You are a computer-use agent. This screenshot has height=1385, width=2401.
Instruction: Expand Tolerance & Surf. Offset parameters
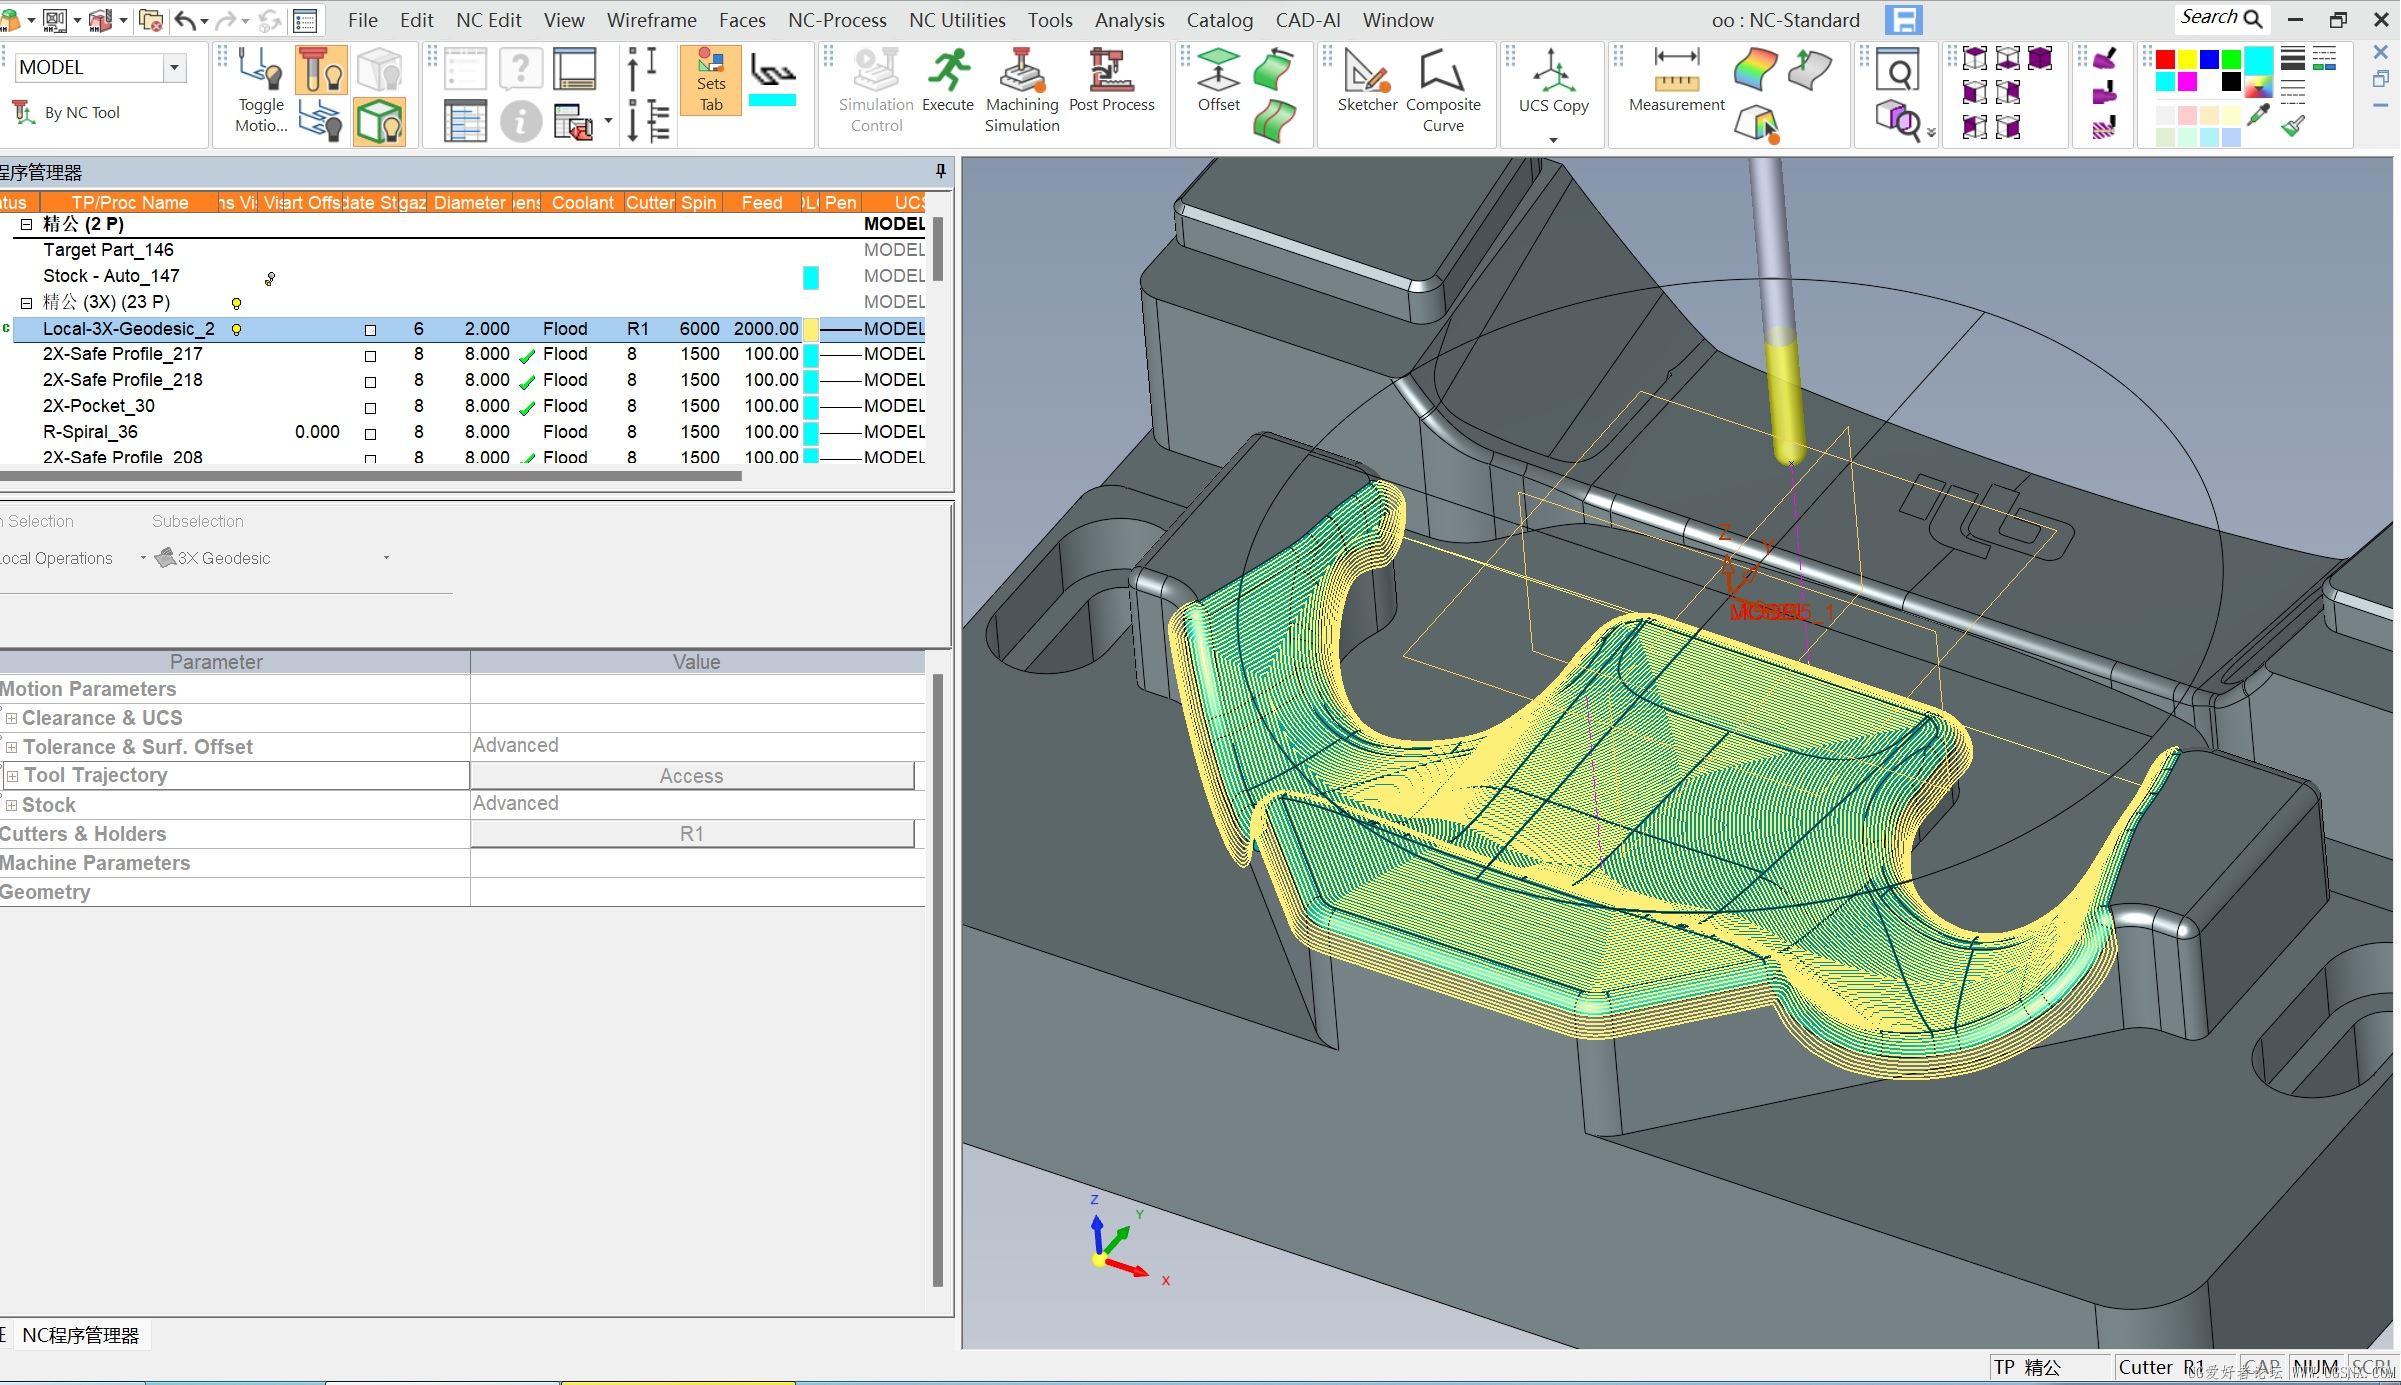click(x=11, y=747)
